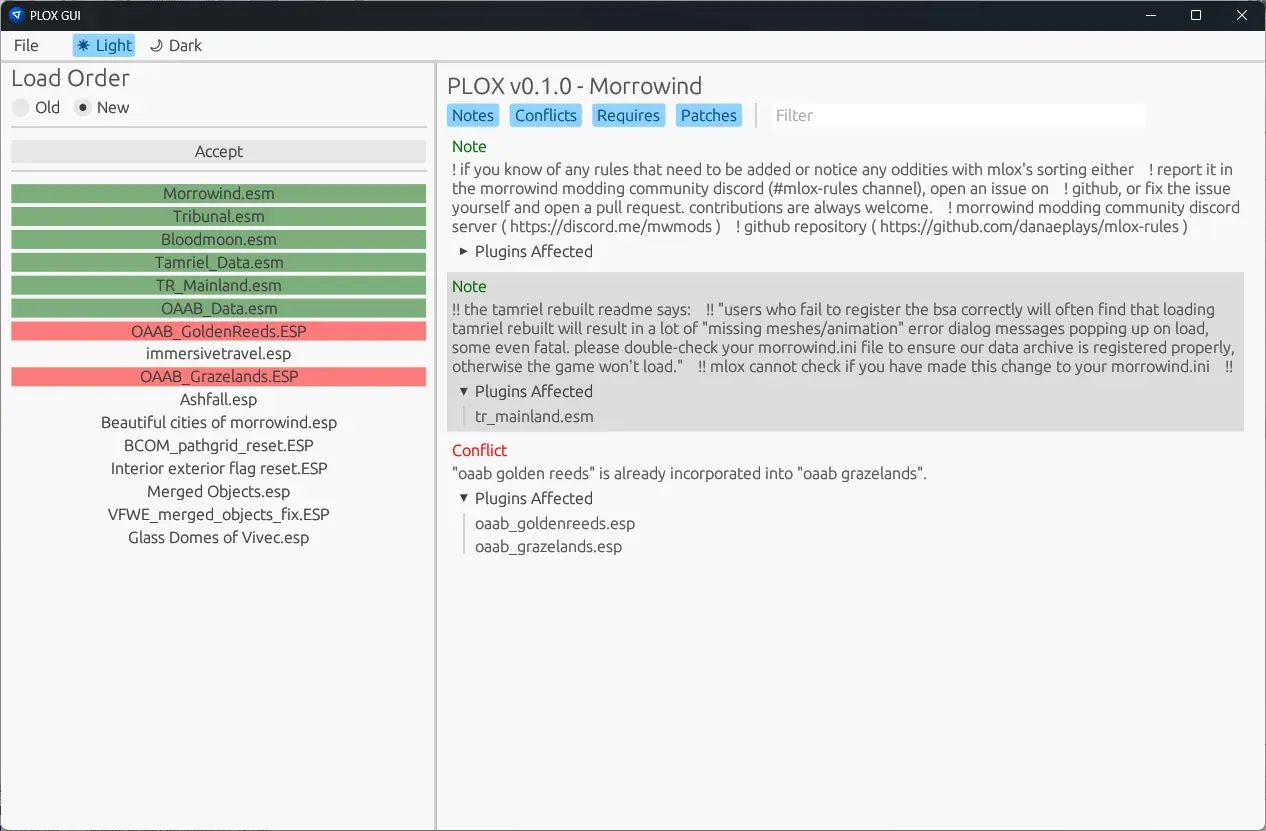
Task: Collapse Plugins Affected under the Conflict
Action: point(526,498)
